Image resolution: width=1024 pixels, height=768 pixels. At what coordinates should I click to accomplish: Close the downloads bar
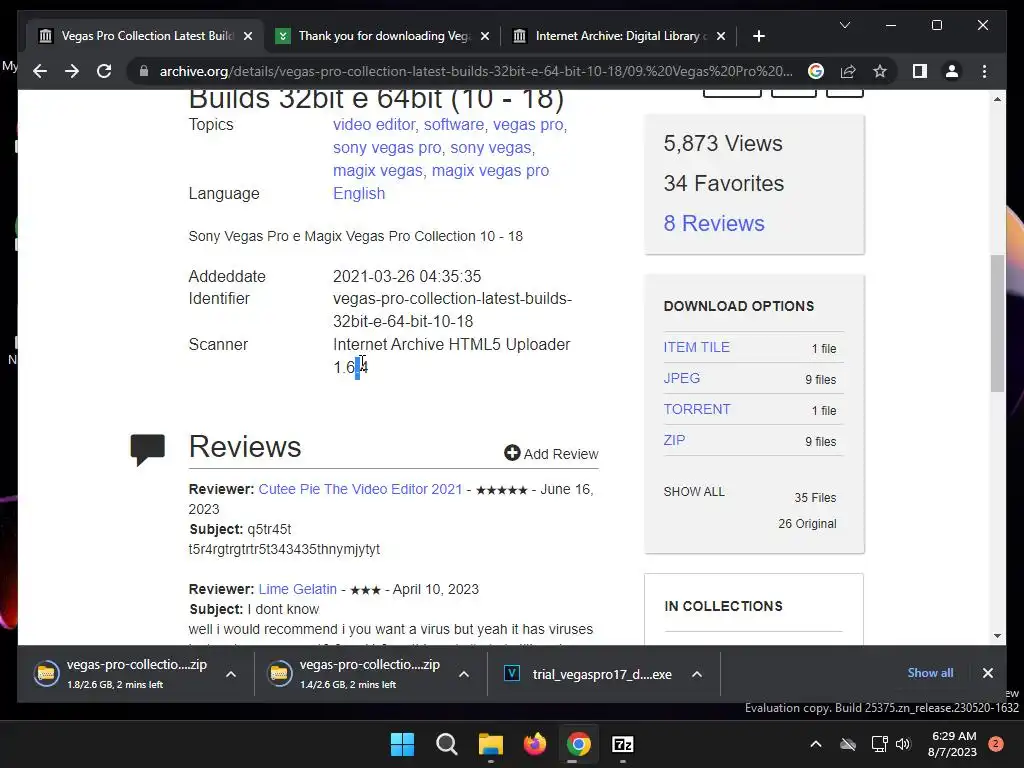987,673
